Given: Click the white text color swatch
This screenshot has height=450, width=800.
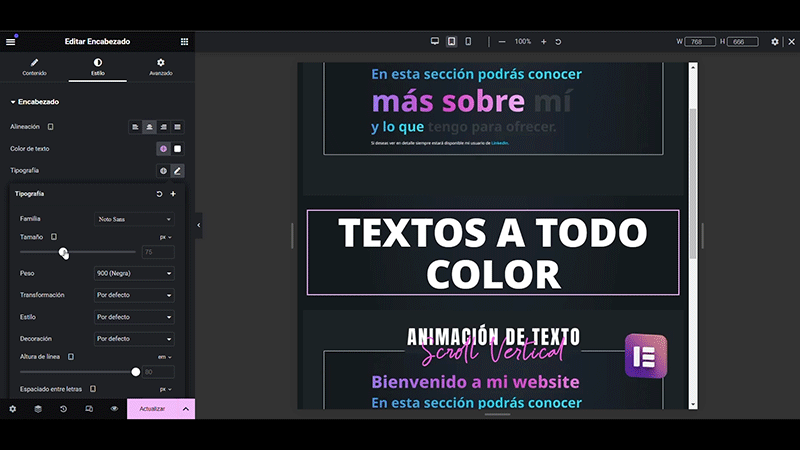Looking at the screenshot, I should 177,149.
